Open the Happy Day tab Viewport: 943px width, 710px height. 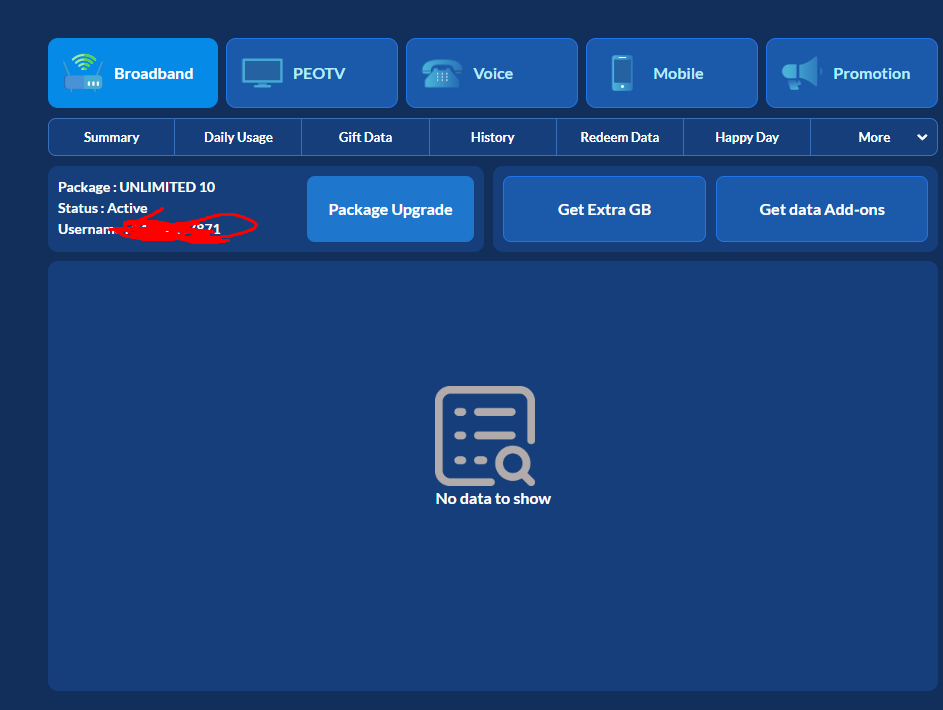point(747,137)
